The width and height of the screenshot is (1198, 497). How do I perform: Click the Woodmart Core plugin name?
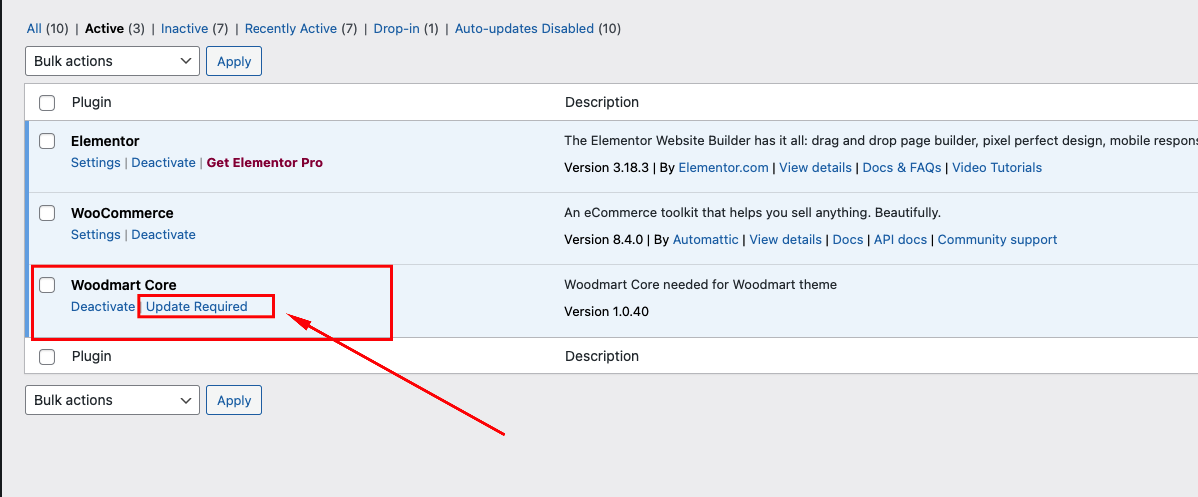click(x=124, y=285)
